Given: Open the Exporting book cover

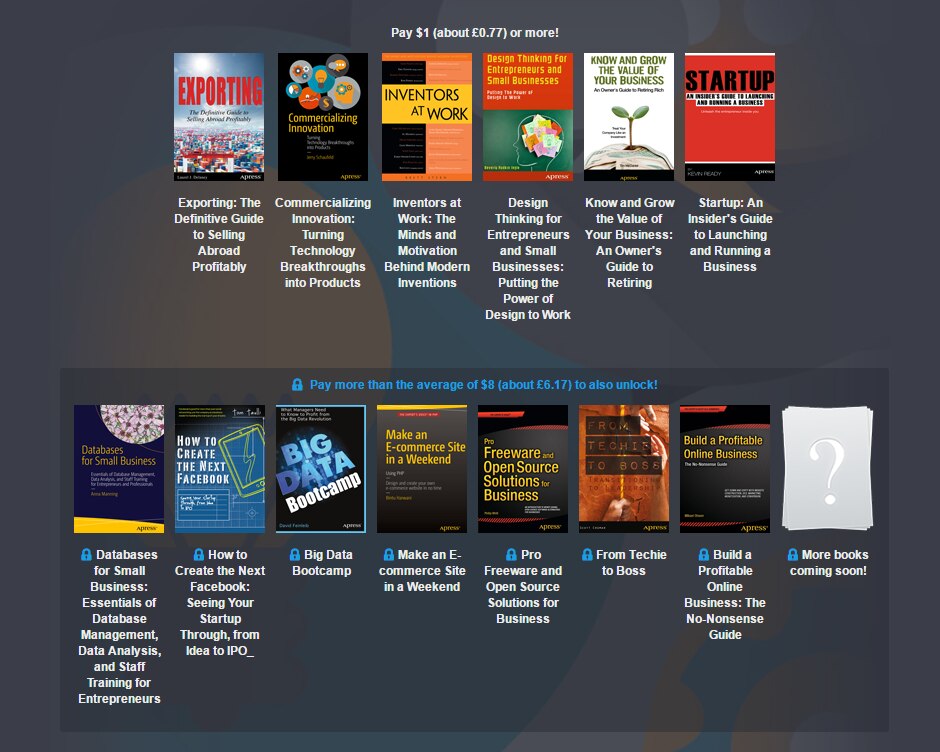Looking at the screenshot, I should (219, 117).
